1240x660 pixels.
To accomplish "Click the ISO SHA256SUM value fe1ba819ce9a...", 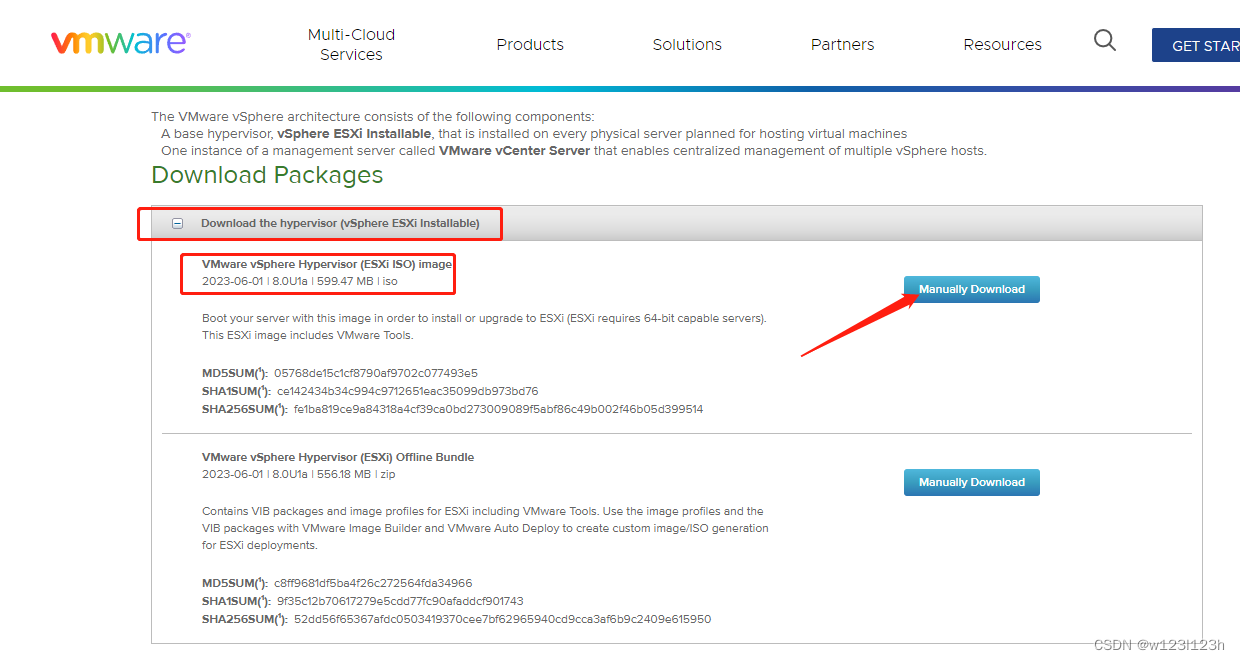I will pyautogui.click(x=498, y=409).
